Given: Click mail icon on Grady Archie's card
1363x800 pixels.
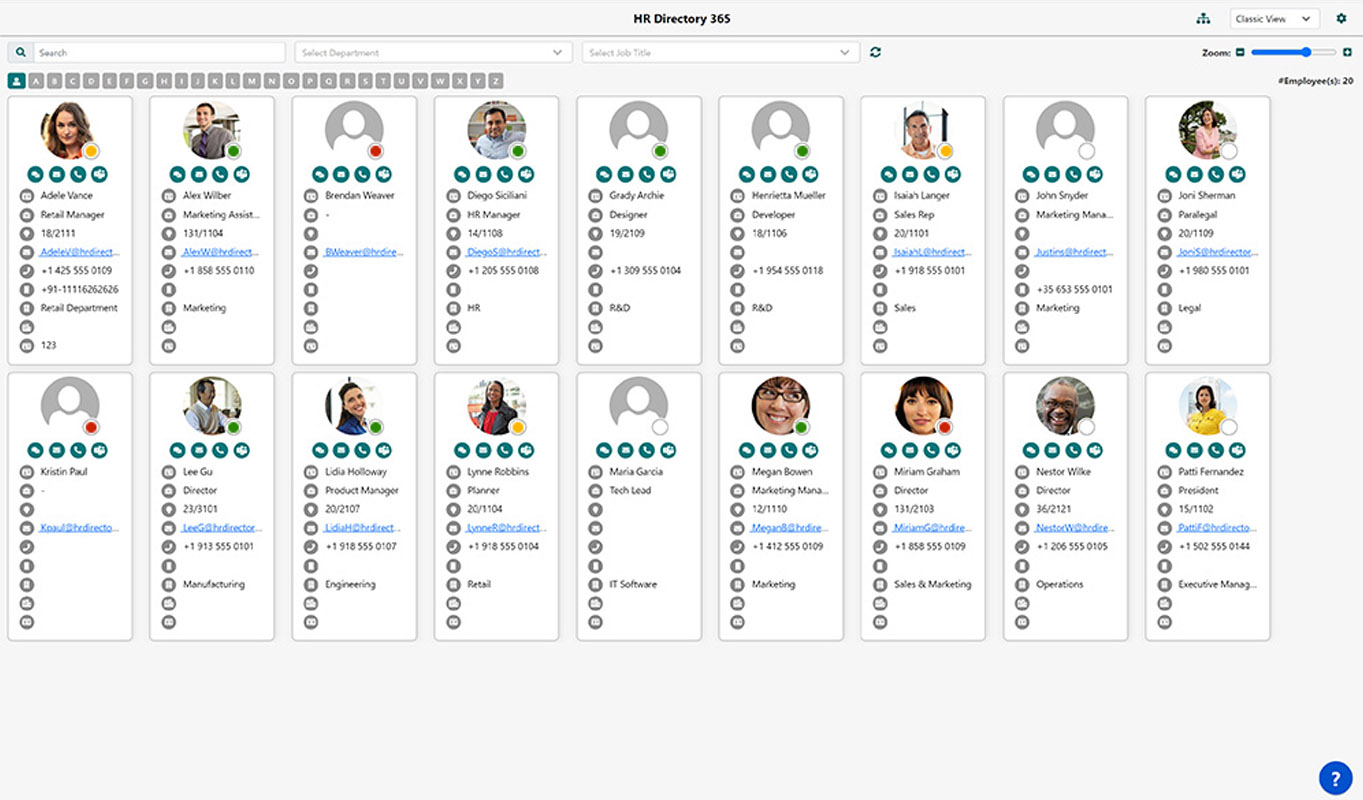Looking at the screenshot, I should [625, 174].
